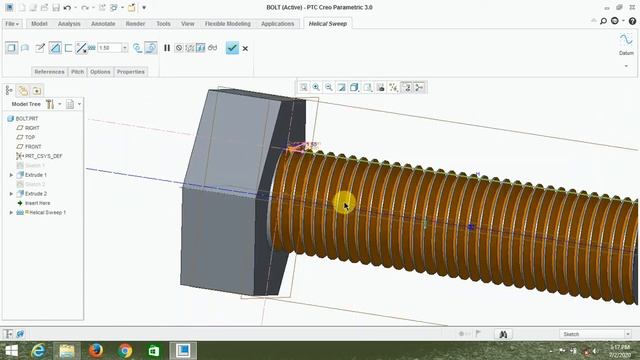Select the RIGHT datum plane in tree
The width and height of the screenshot is (640, 360).
pos(28,128)
